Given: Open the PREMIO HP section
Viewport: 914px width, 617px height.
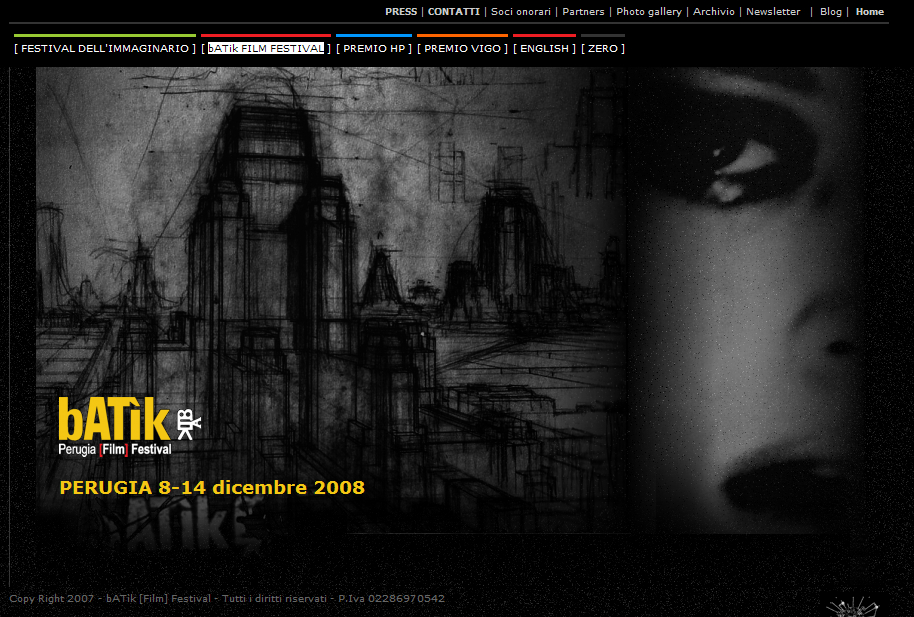Looking at the screenshot, I should click(x=373, y=48).
